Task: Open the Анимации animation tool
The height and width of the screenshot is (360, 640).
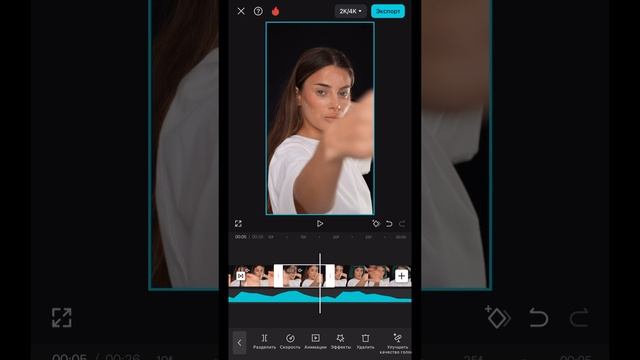Action: (316, 341)
